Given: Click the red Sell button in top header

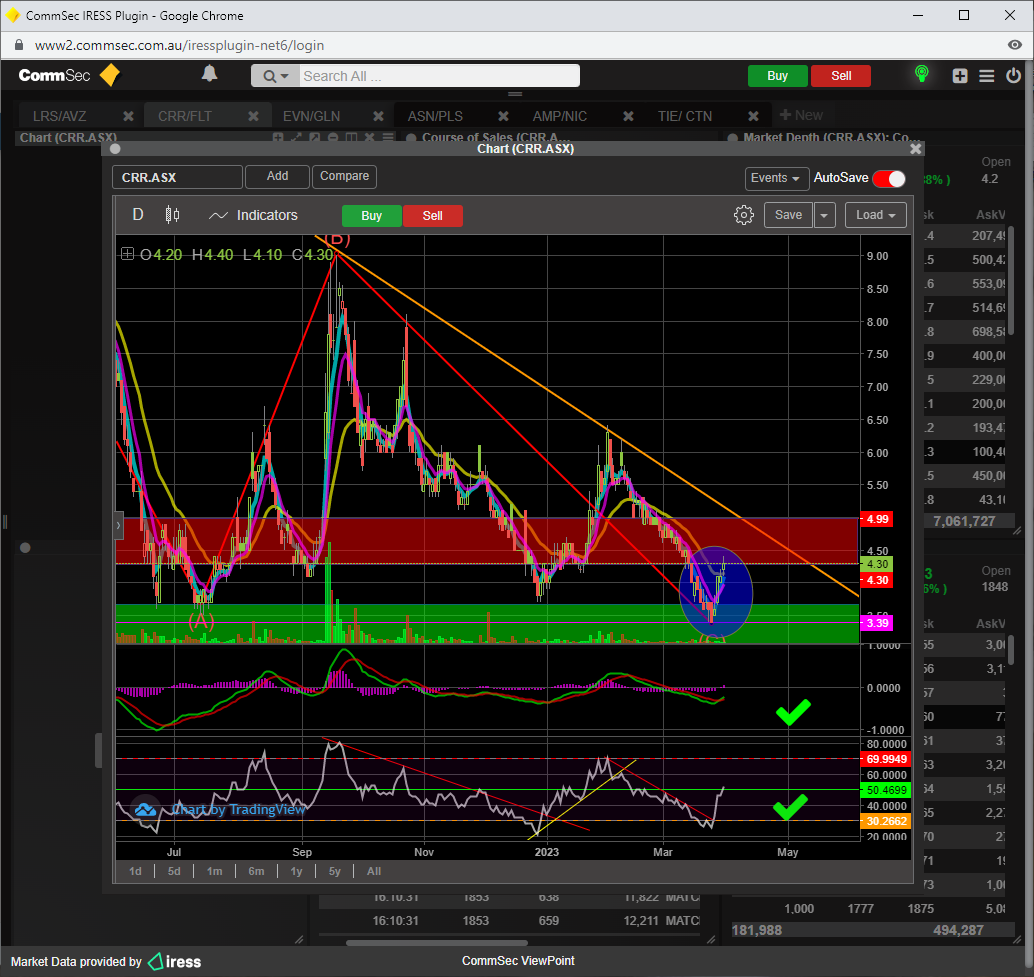Looking at the screenshot, I should (x=841, y=76).
